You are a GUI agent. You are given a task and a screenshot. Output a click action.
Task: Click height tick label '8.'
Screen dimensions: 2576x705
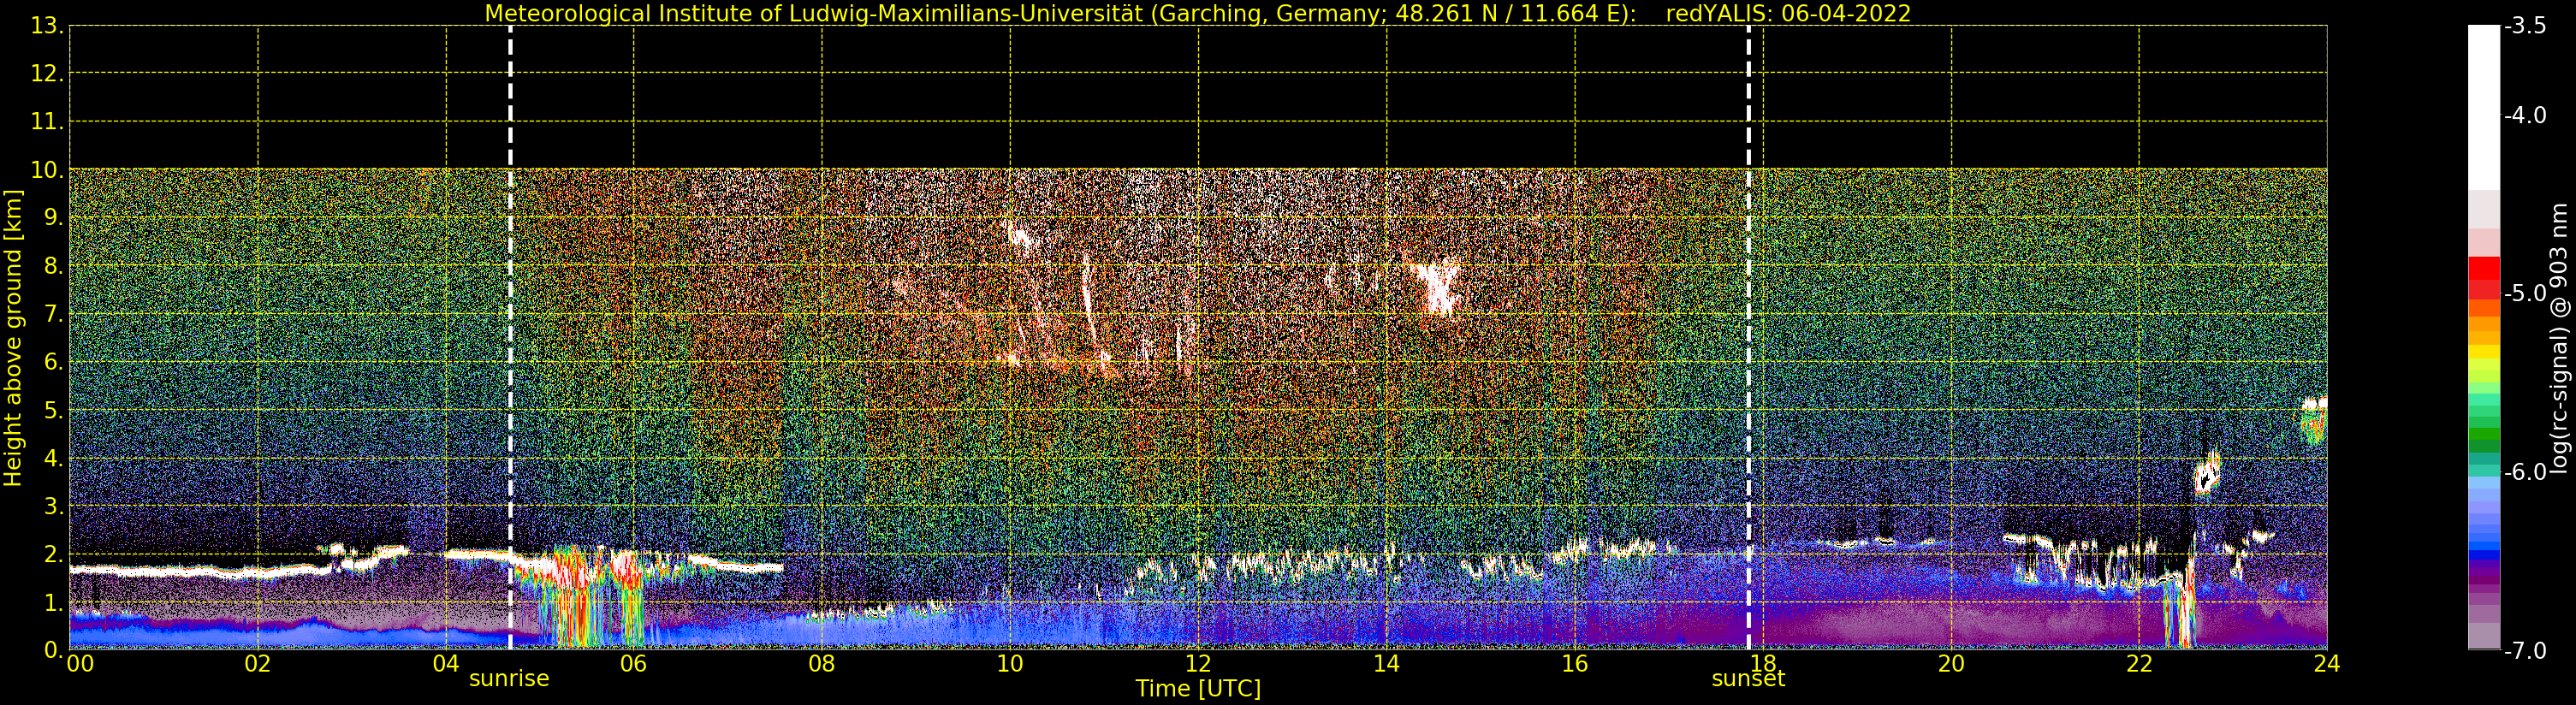coord(54,266)
